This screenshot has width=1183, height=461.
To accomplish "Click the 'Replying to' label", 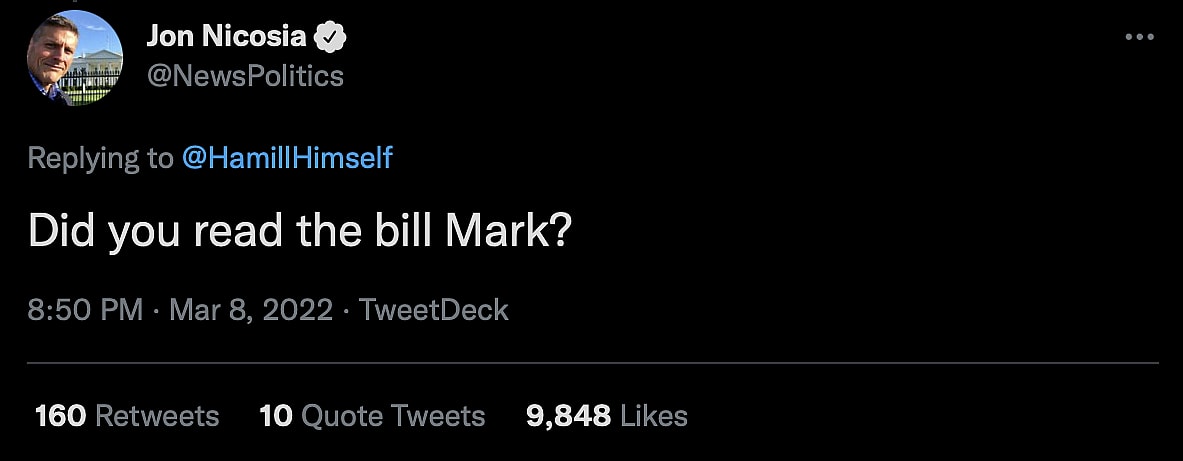I will tap(100, 158).
